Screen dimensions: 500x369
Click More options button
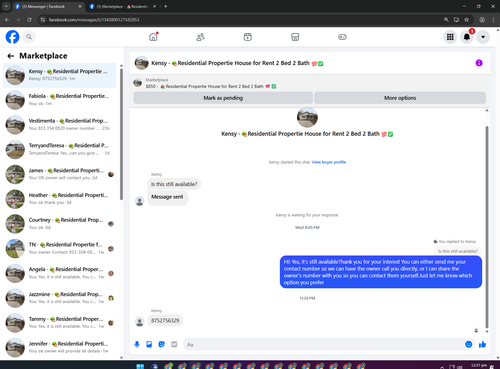[x=400, y=98]
